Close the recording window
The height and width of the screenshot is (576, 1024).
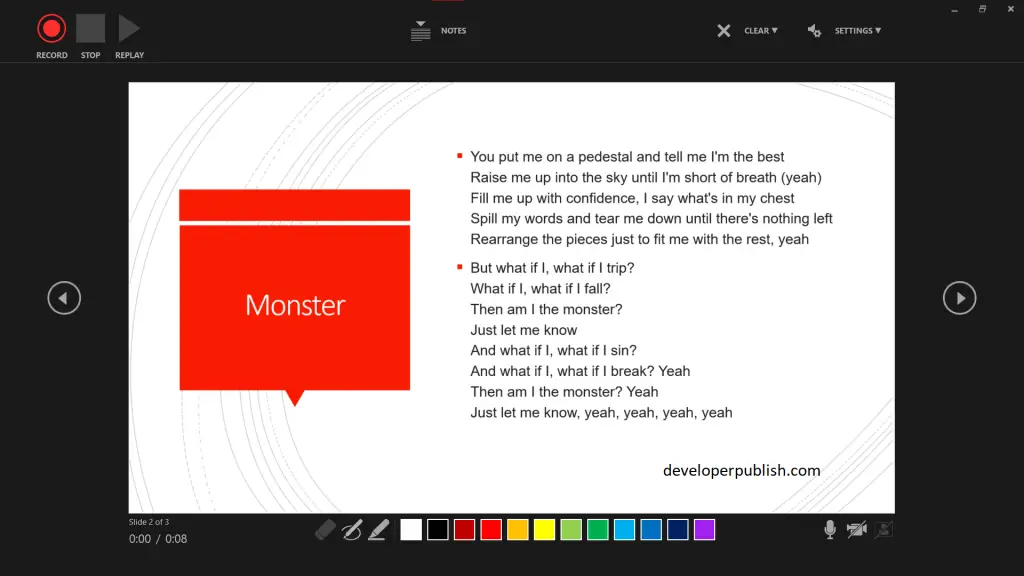(1010, 9)
